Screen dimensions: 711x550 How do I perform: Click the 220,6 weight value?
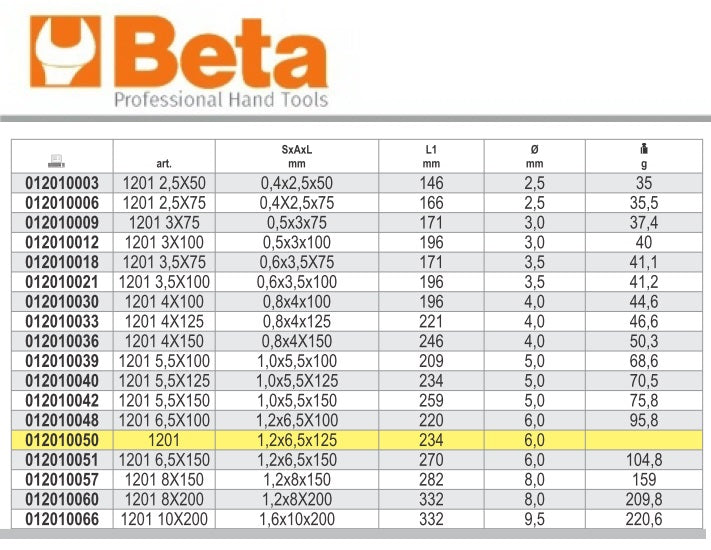[x=643, y=519]
